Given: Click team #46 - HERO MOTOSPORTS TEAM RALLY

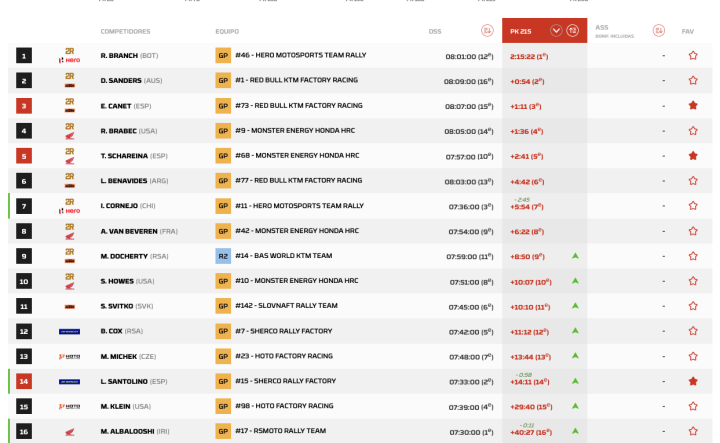Looking at the screenshot, I should tap(300, 55).
